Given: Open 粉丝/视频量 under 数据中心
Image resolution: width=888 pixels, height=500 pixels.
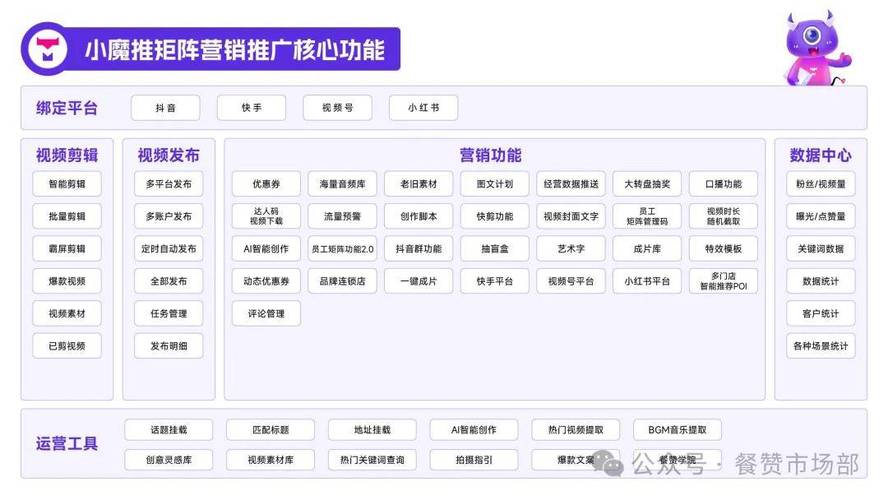Looking at the screenshot, I should (x=821, y=184).
